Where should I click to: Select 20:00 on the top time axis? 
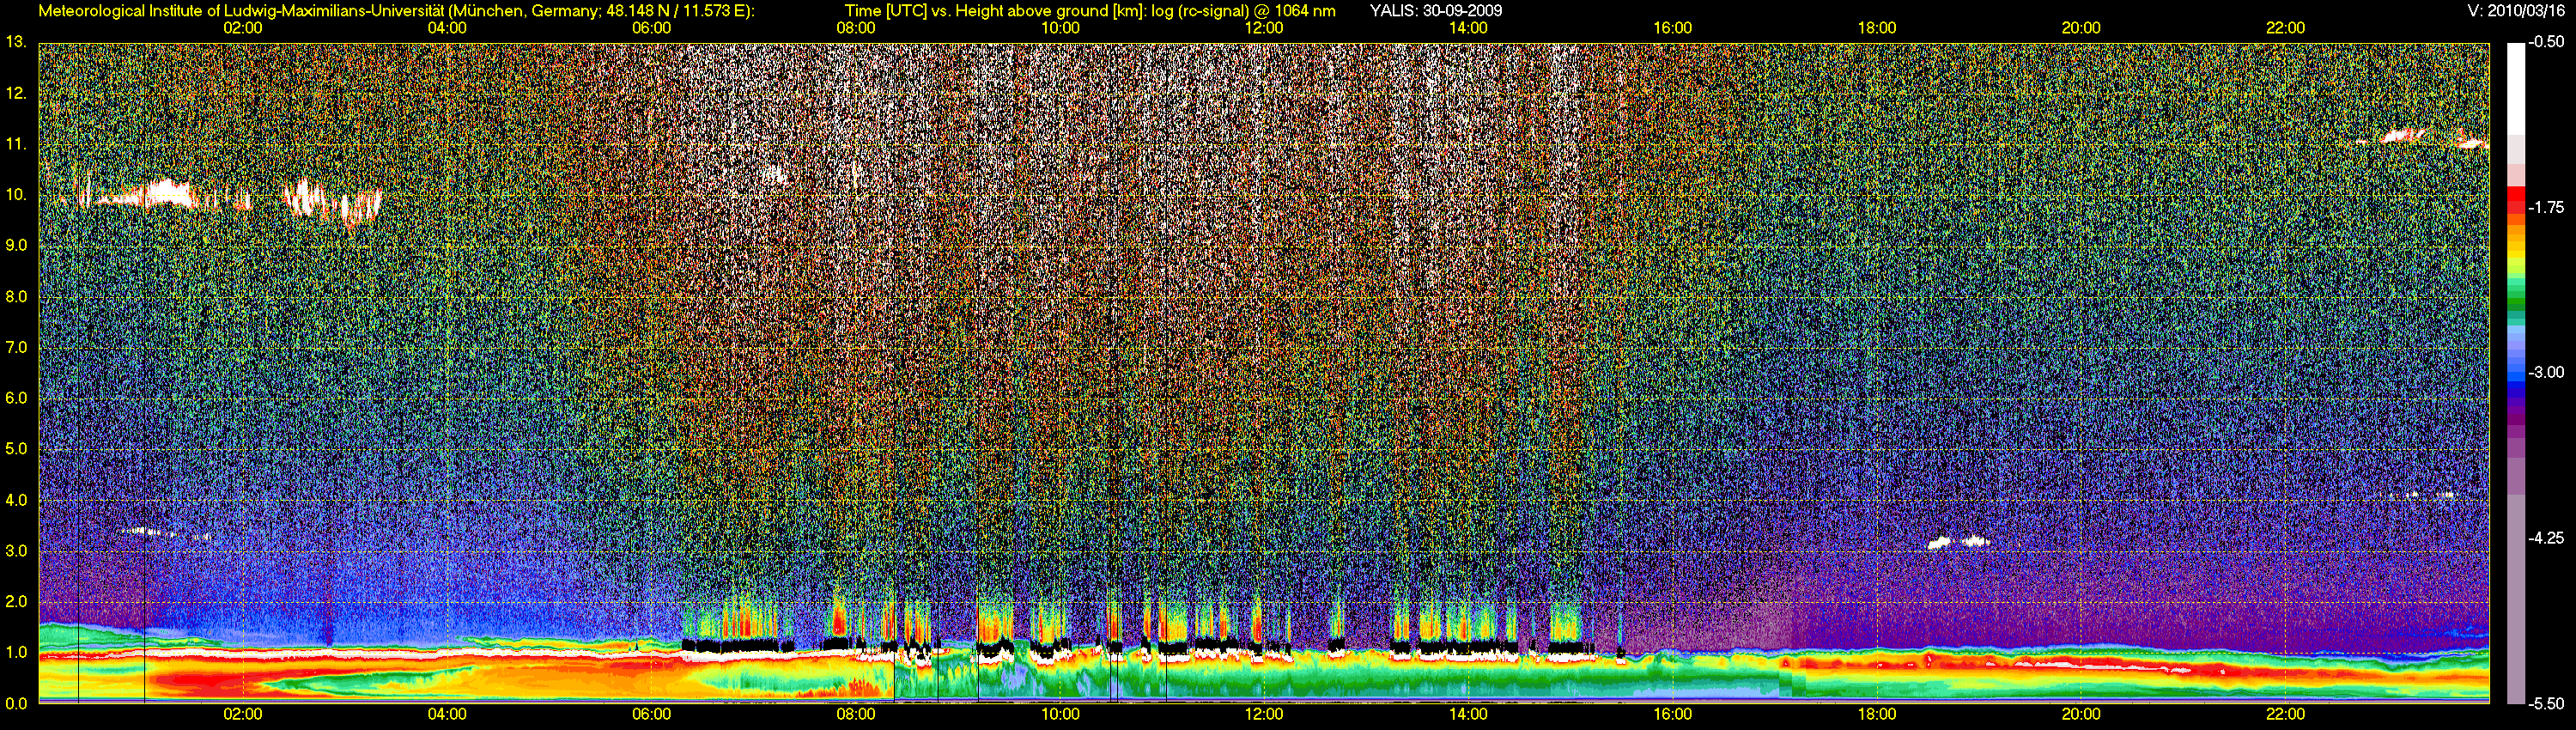click(2081, 28)
